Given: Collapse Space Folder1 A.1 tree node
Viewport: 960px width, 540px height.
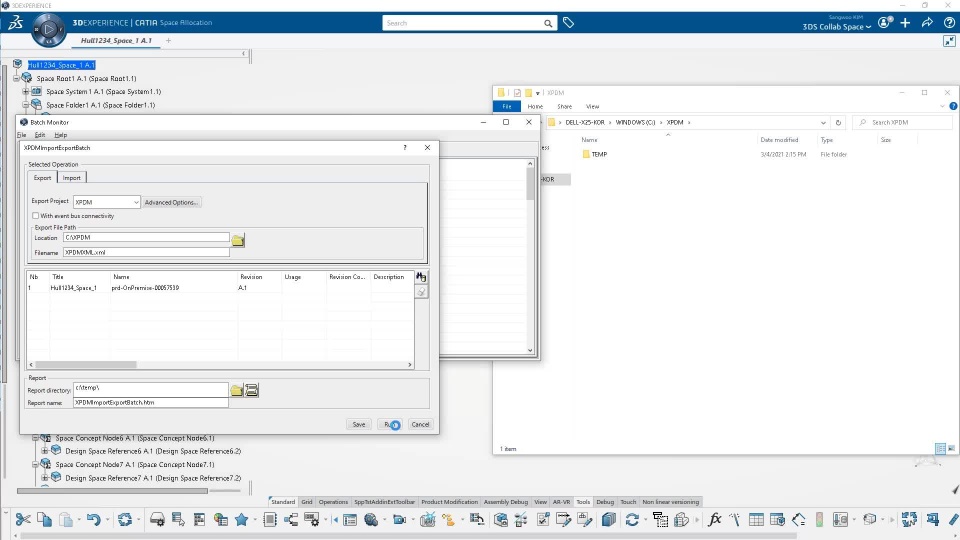Looking at the screenshot, I should tap(26, 105).
